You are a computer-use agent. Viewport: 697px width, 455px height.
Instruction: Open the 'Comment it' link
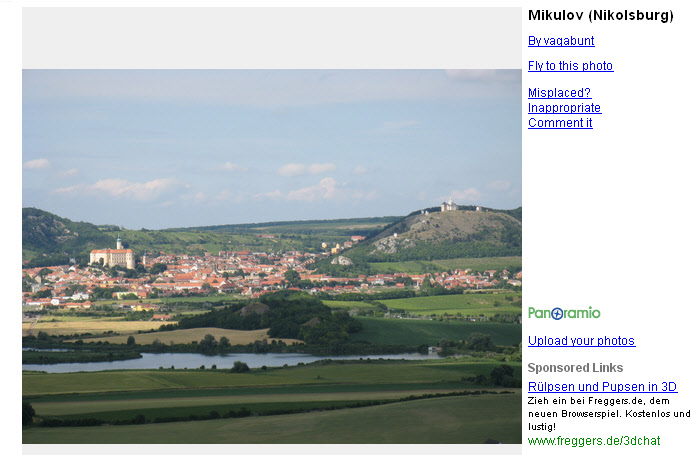tap(560, 123)
